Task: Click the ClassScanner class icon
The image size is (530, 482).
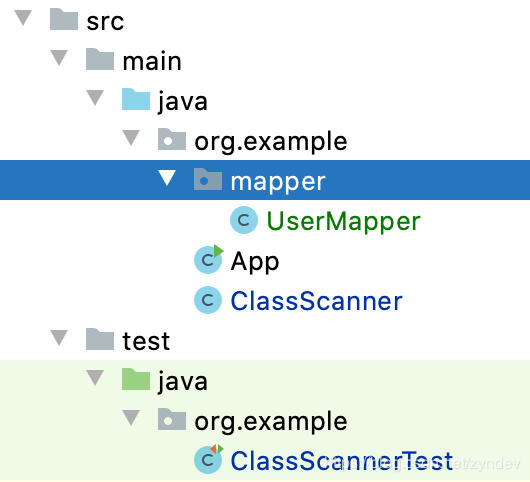Action: [x=208, y=300]
